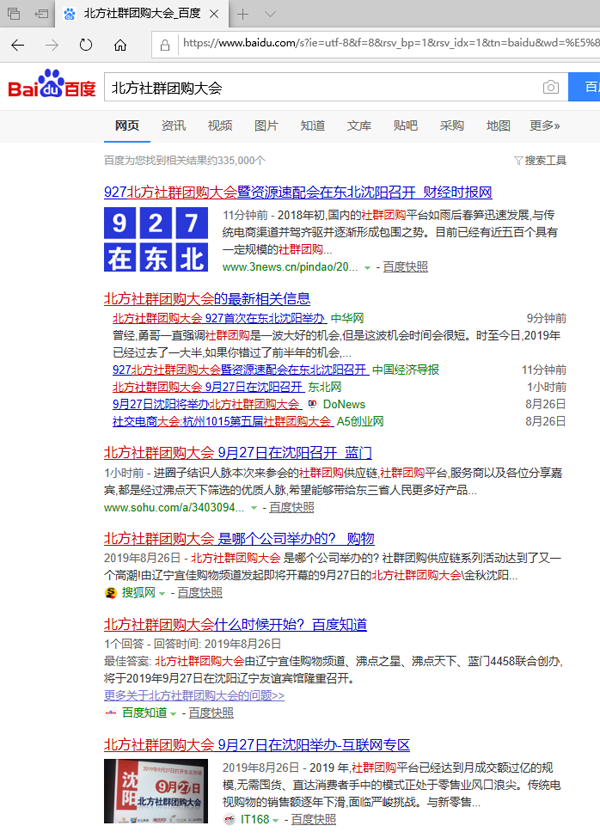
Task: Open the 采购 tab
Action: point(452,126)
